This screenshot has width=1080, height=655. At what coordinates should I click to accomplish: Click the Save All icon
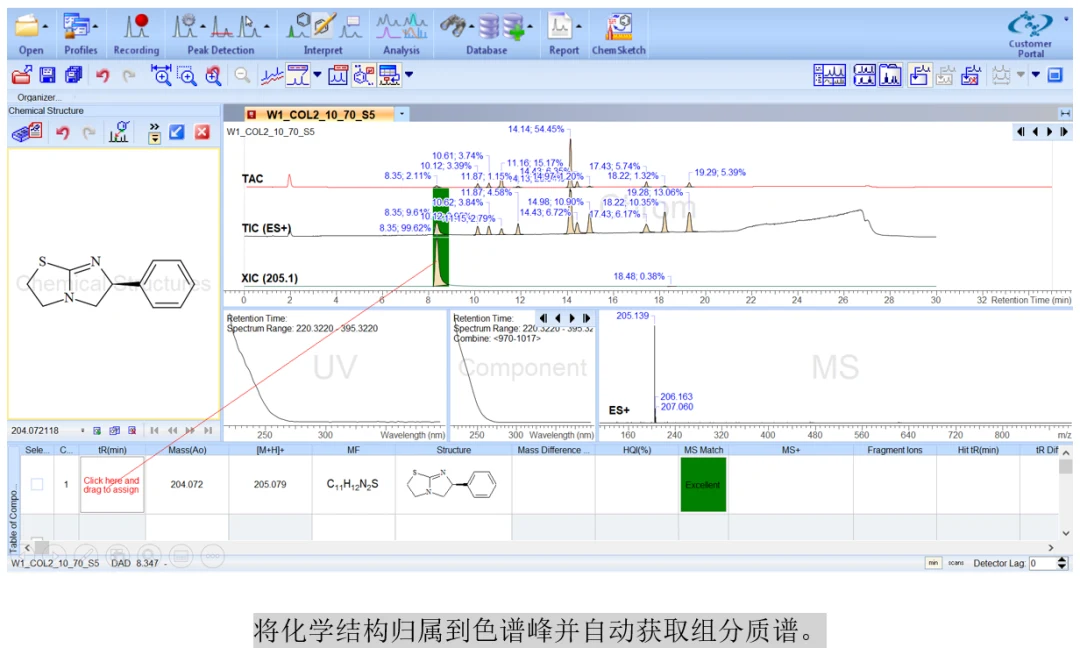tap(73, 75)
